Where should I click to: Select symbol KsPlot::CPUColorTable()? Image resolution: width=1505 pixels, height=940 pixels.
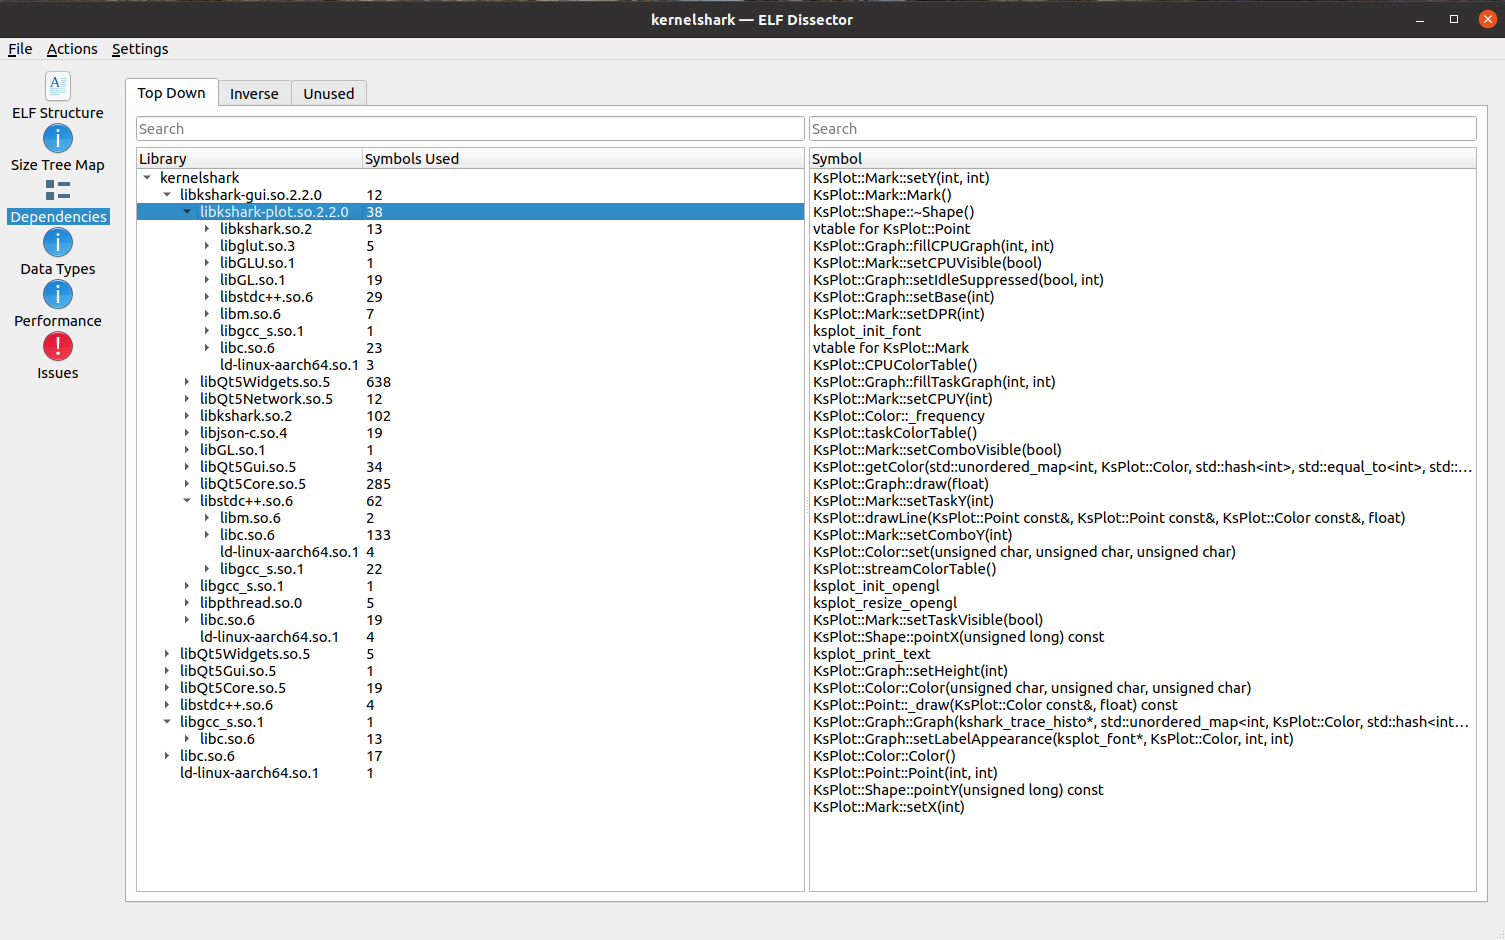(x=895, y=365)
